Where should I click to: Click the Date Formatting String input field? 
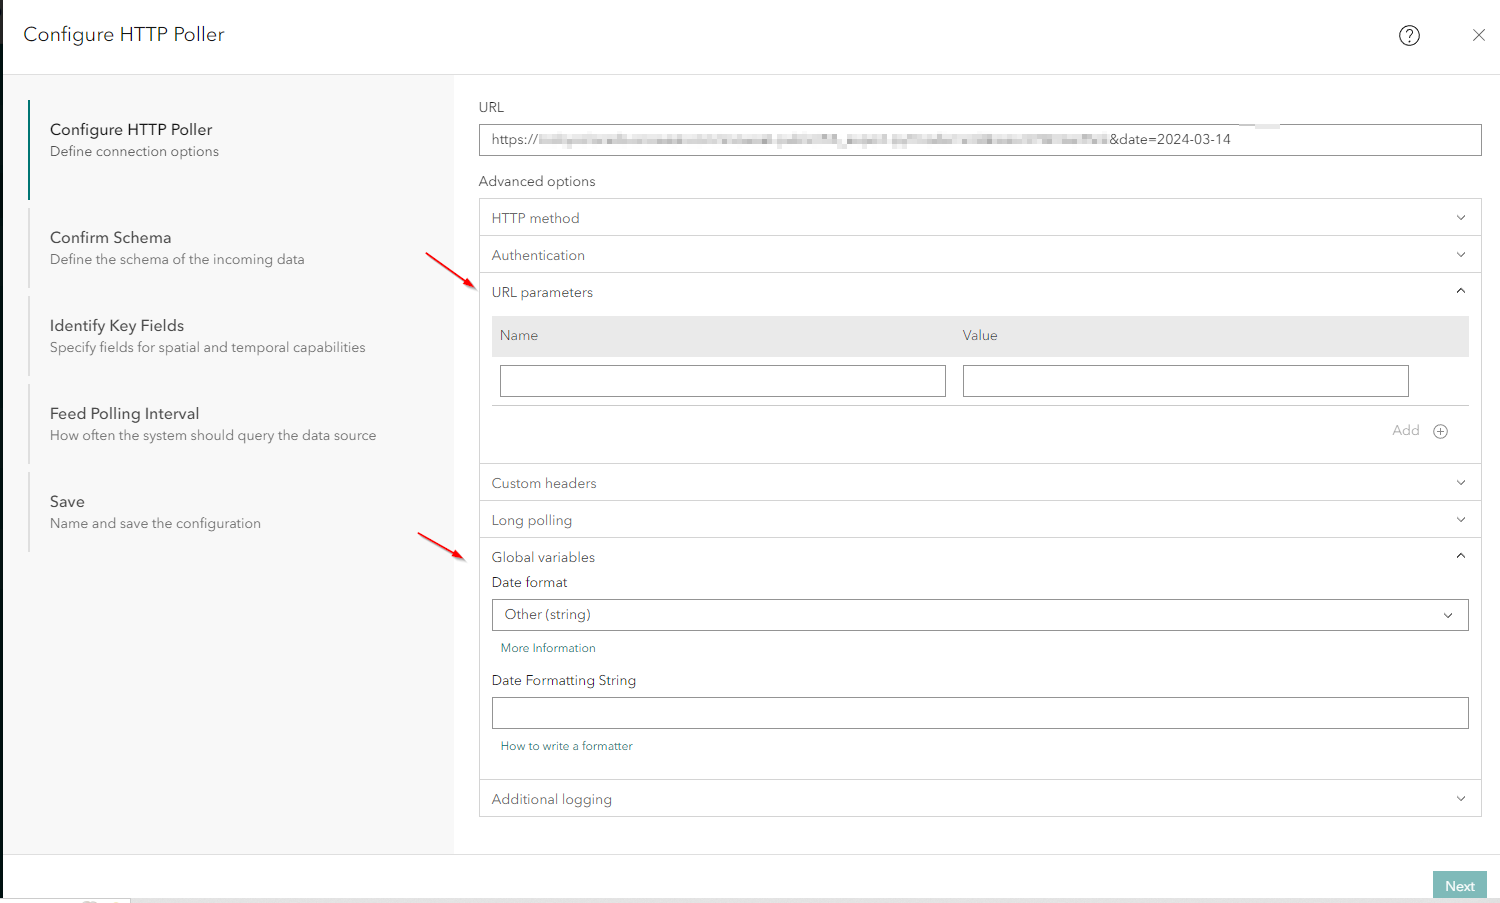[979, 713]
